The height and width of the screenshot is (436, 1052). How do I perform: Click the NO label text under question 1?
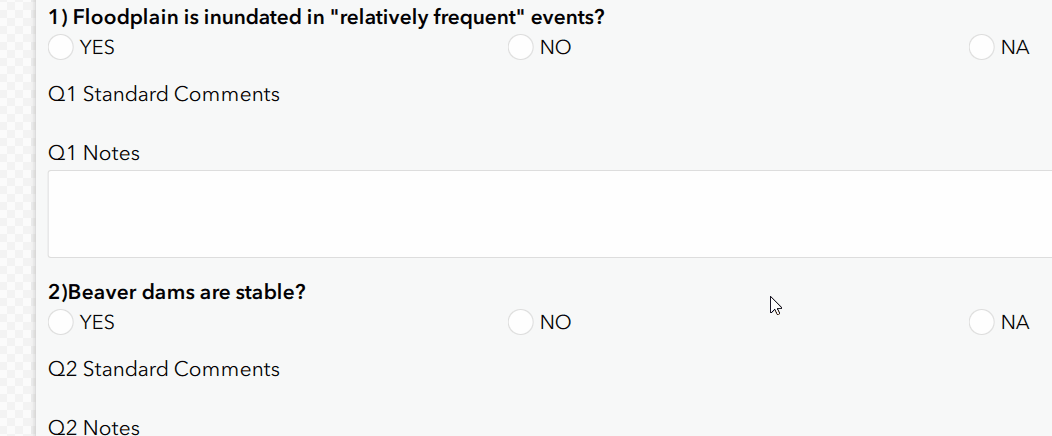pos(555,48)
